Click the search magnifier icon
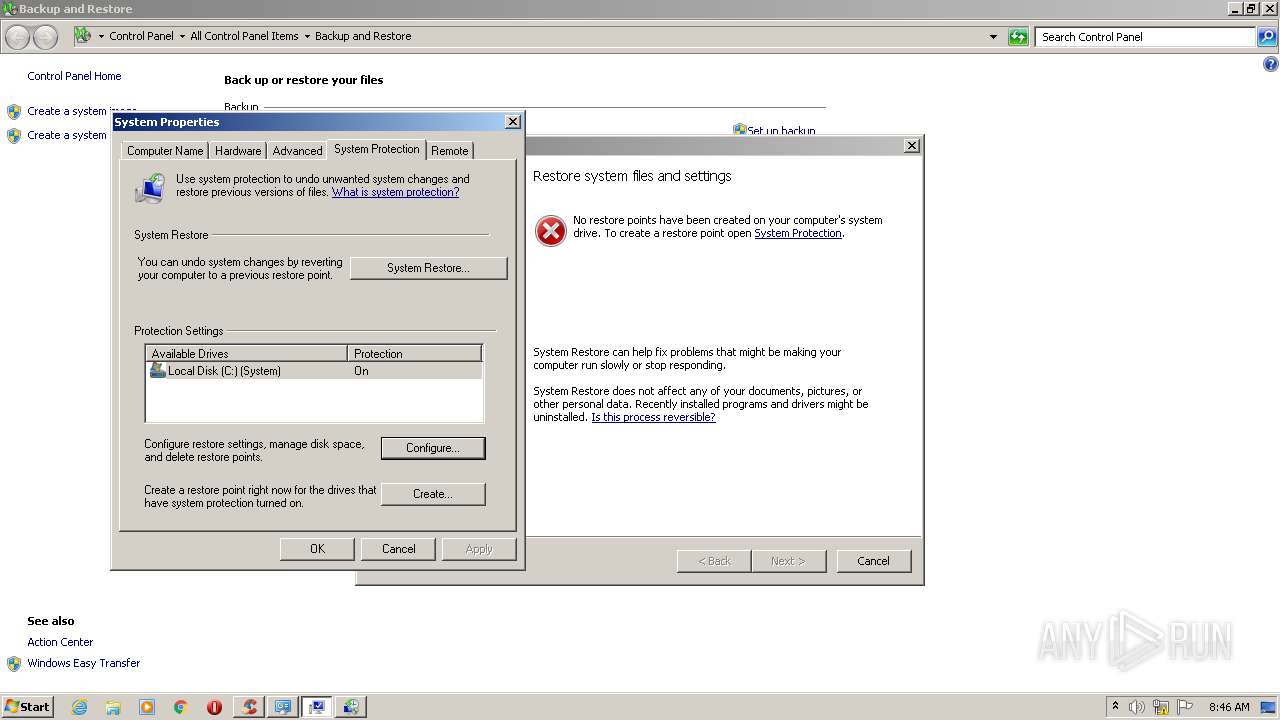Screen dimensions: 1280x720 (x=1267, y=37)
